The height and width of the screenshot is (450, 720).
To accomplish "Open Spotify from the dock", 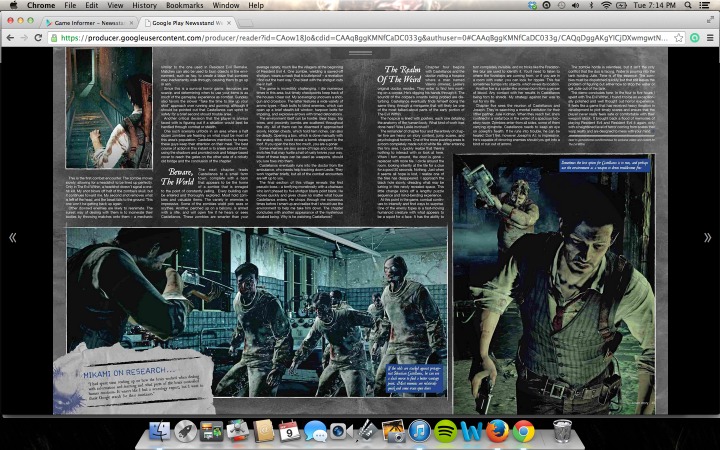I will point(445,432).
